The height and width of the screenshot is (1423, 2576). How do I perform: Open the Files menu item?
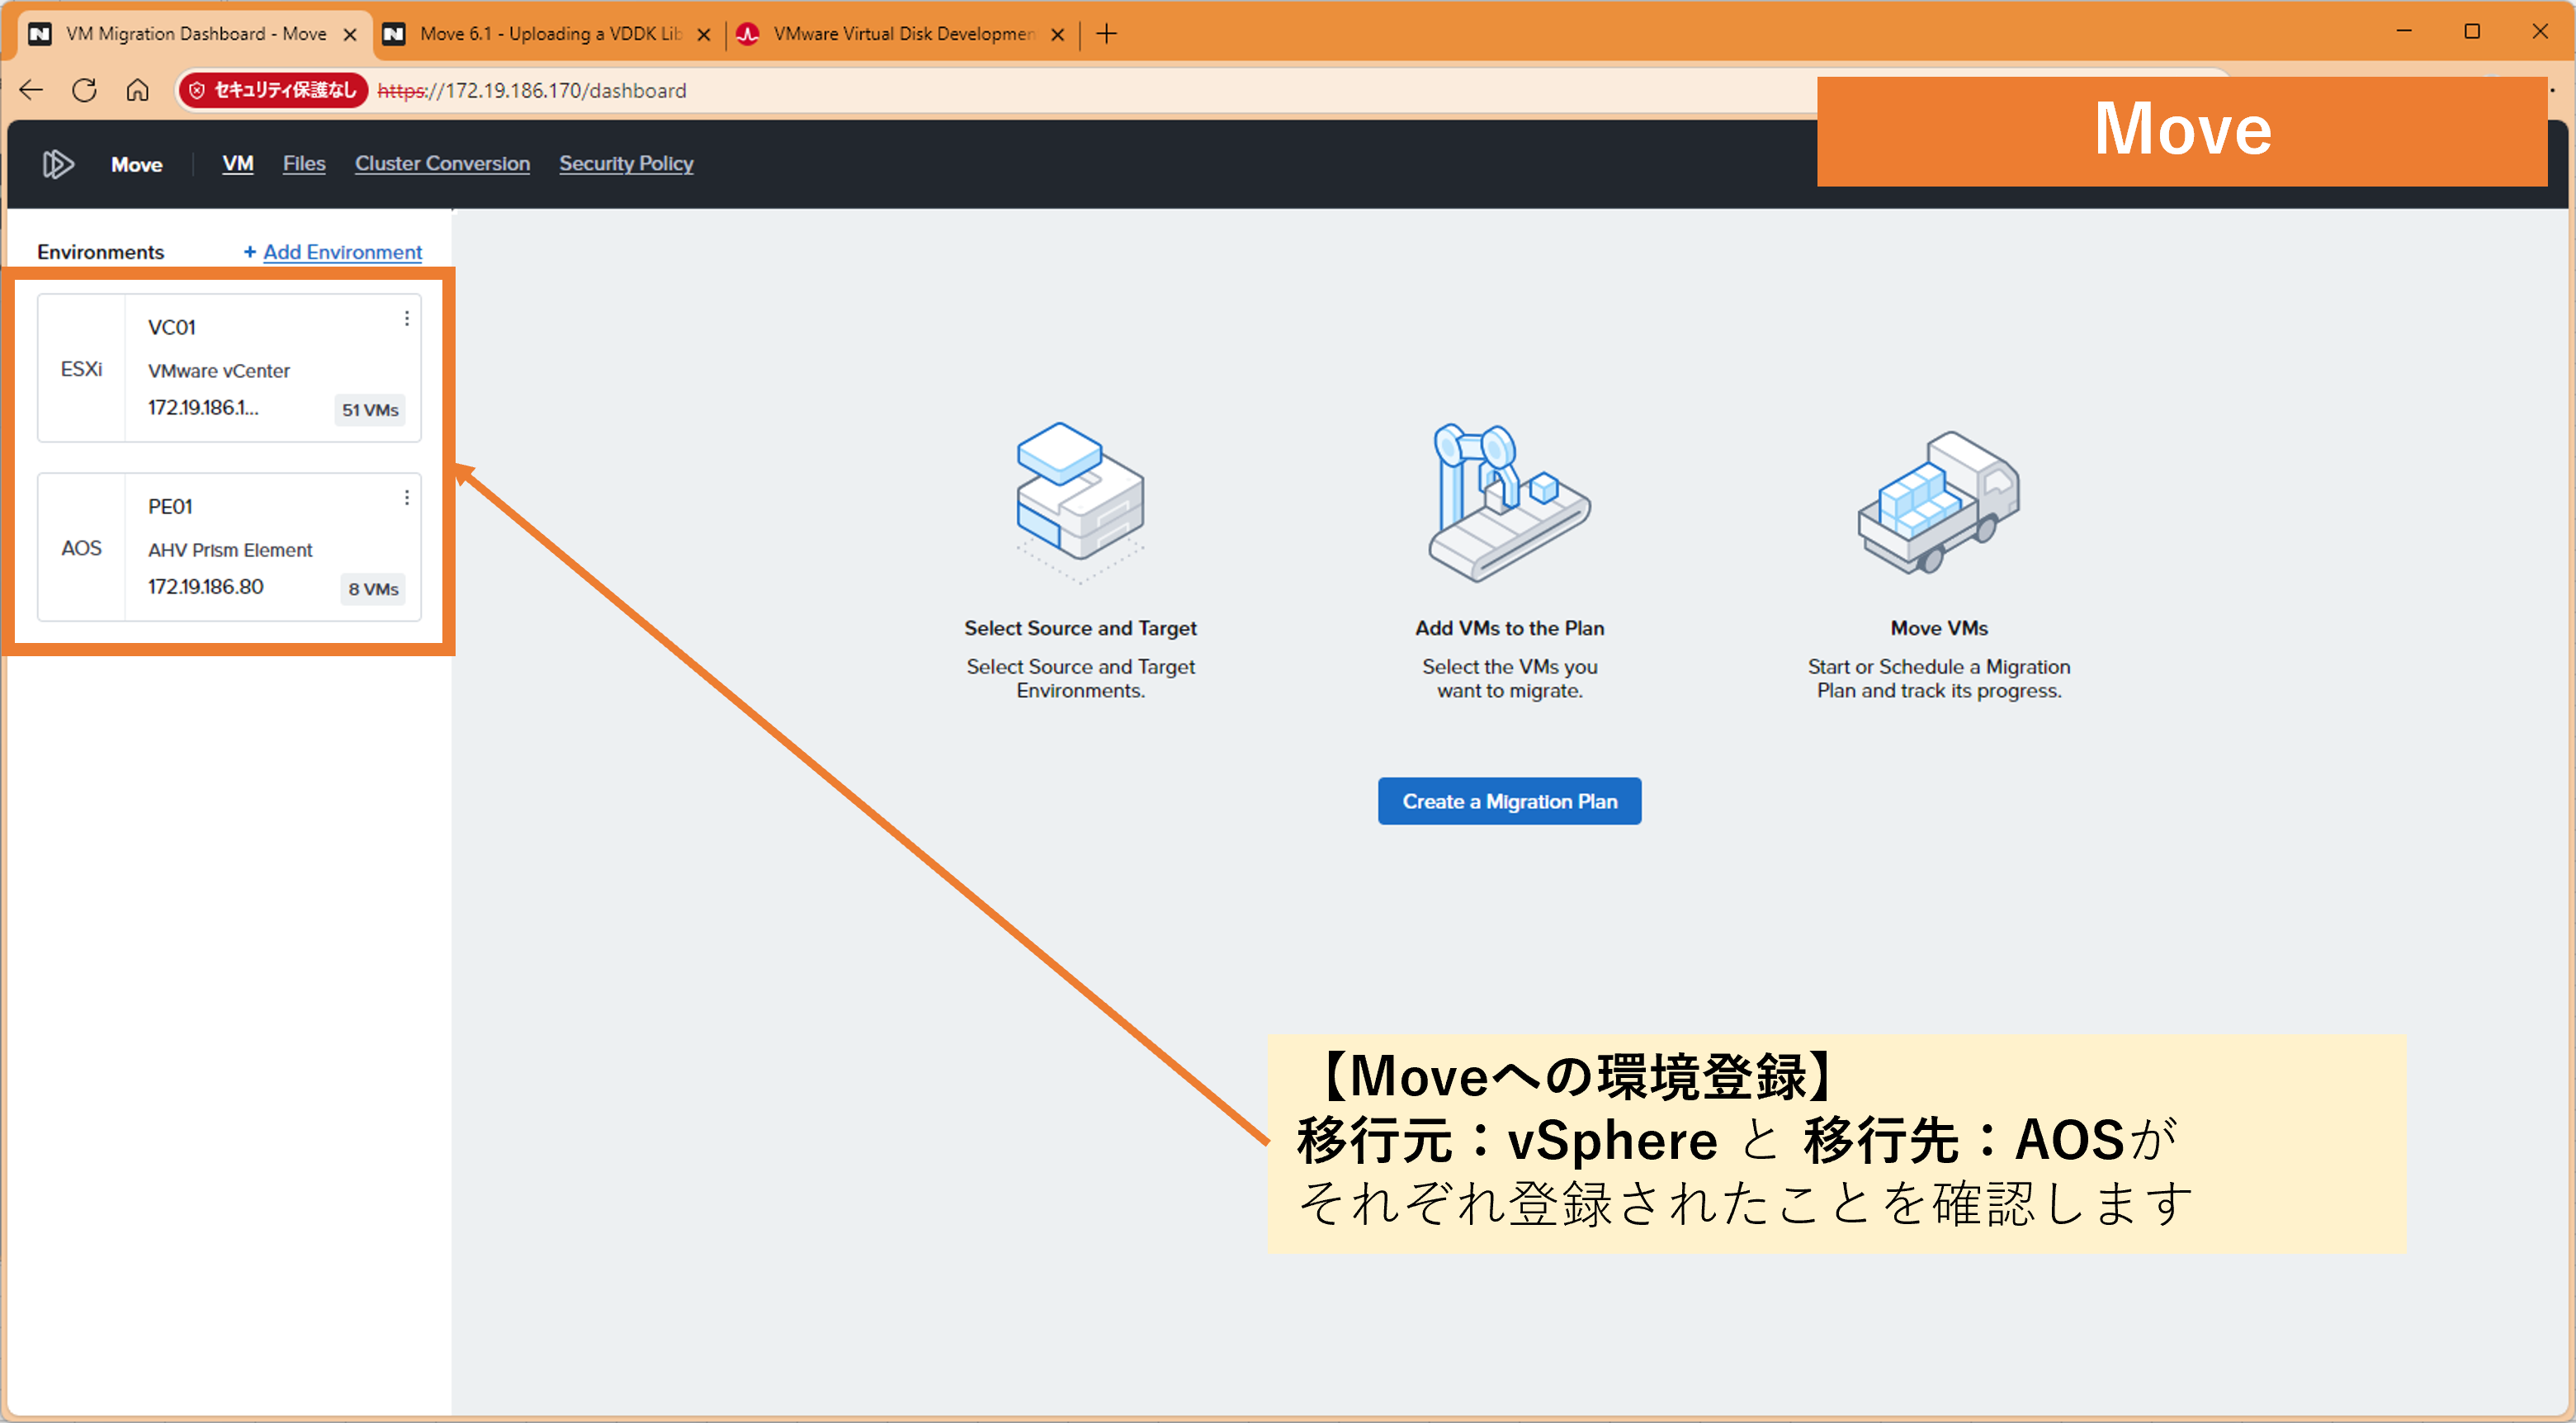(x=304, y=163)
